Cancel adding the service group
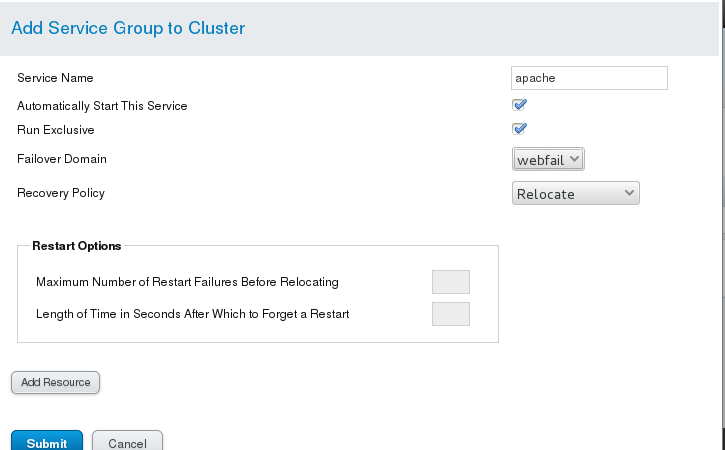The width and height of the screenshot is (725, 450). pyautogui.click(x=127, y=440)
